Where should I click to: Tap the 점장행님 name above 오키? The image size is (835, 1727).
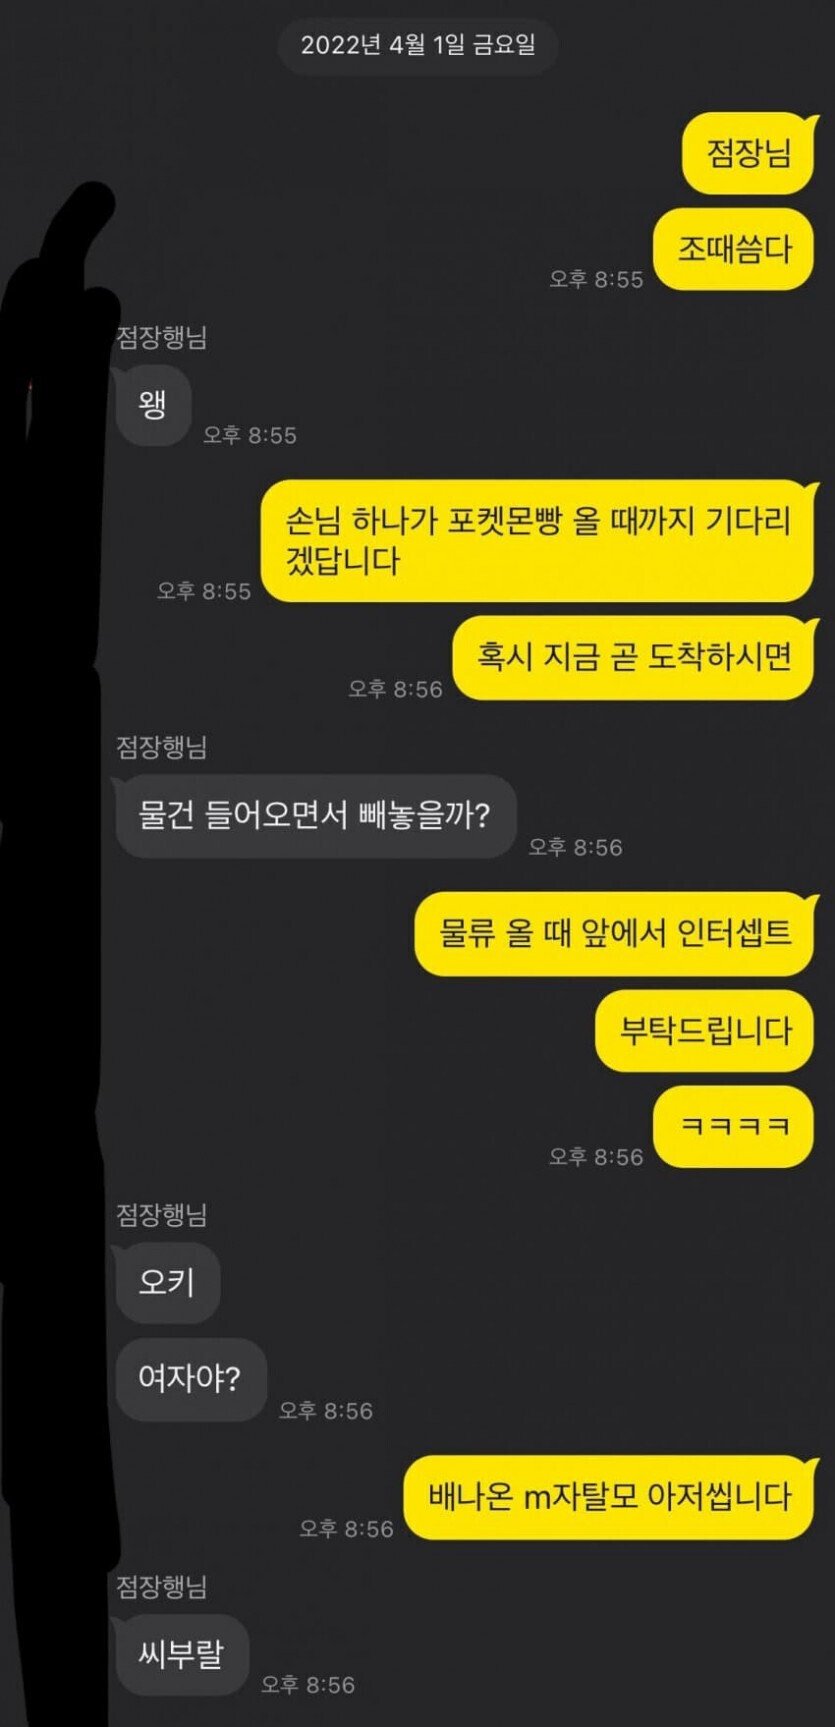coord(162,1214)
